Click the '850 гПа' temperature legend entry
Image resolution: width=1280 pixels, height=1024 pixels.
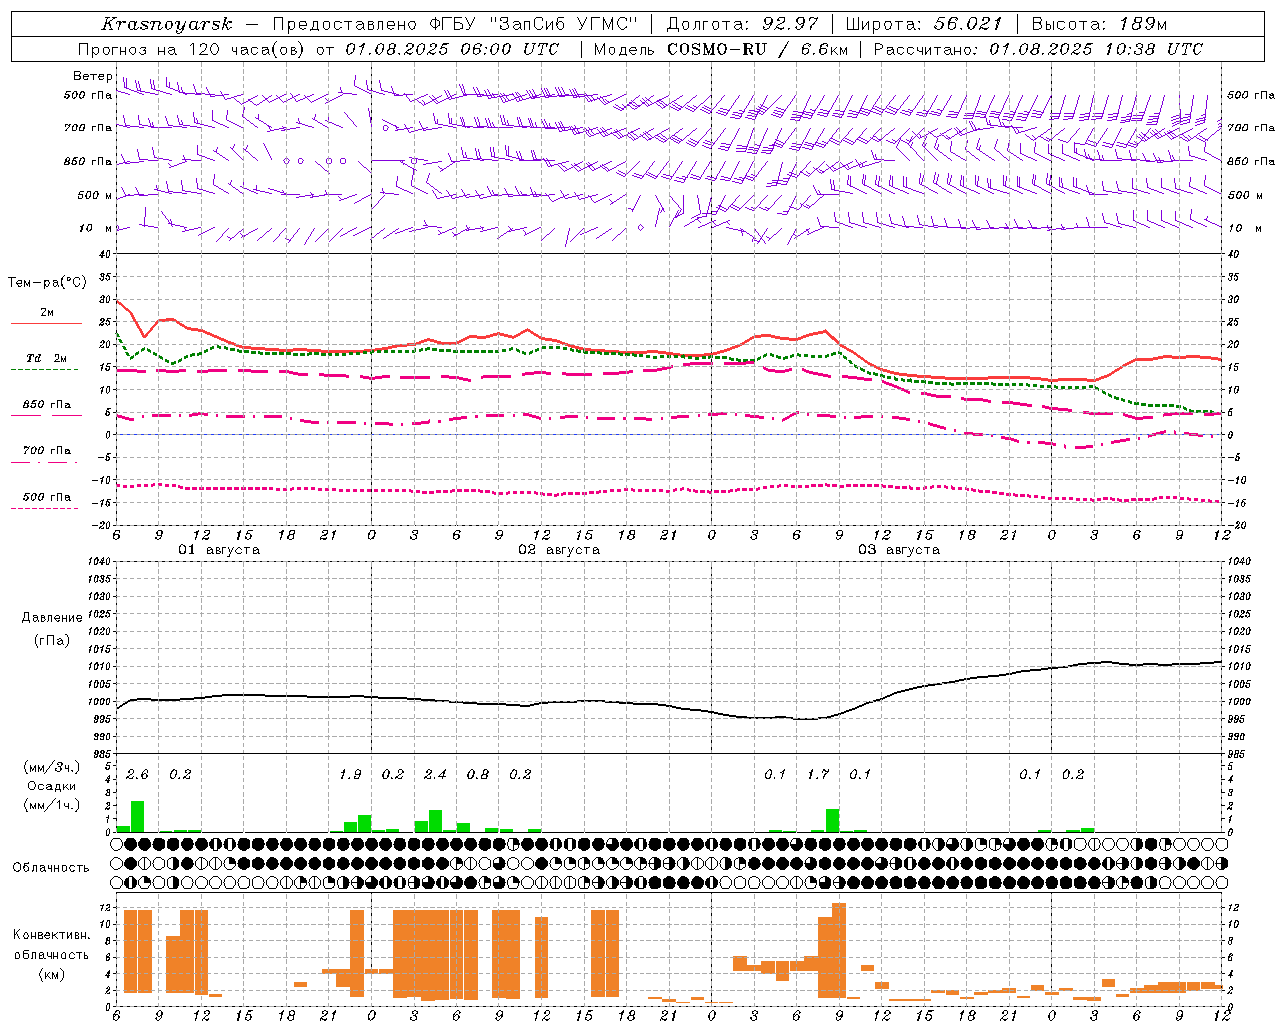pyautogui.click(x=47, y=405)
